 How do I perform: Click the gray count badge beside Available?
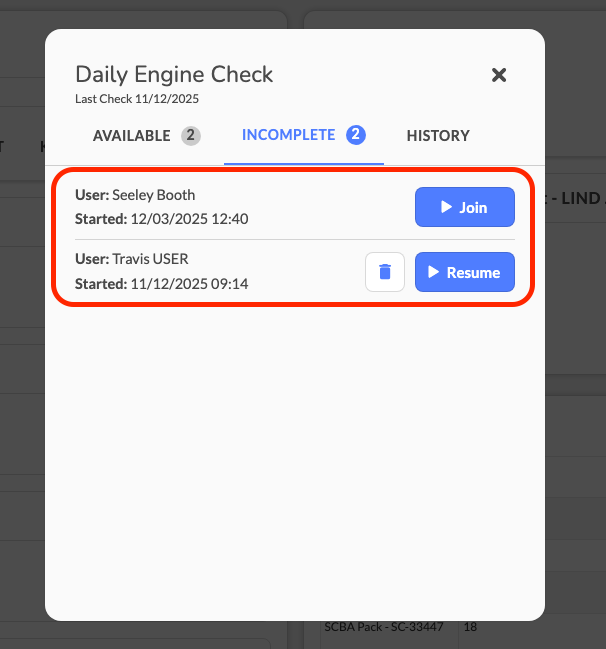(190, 136)
